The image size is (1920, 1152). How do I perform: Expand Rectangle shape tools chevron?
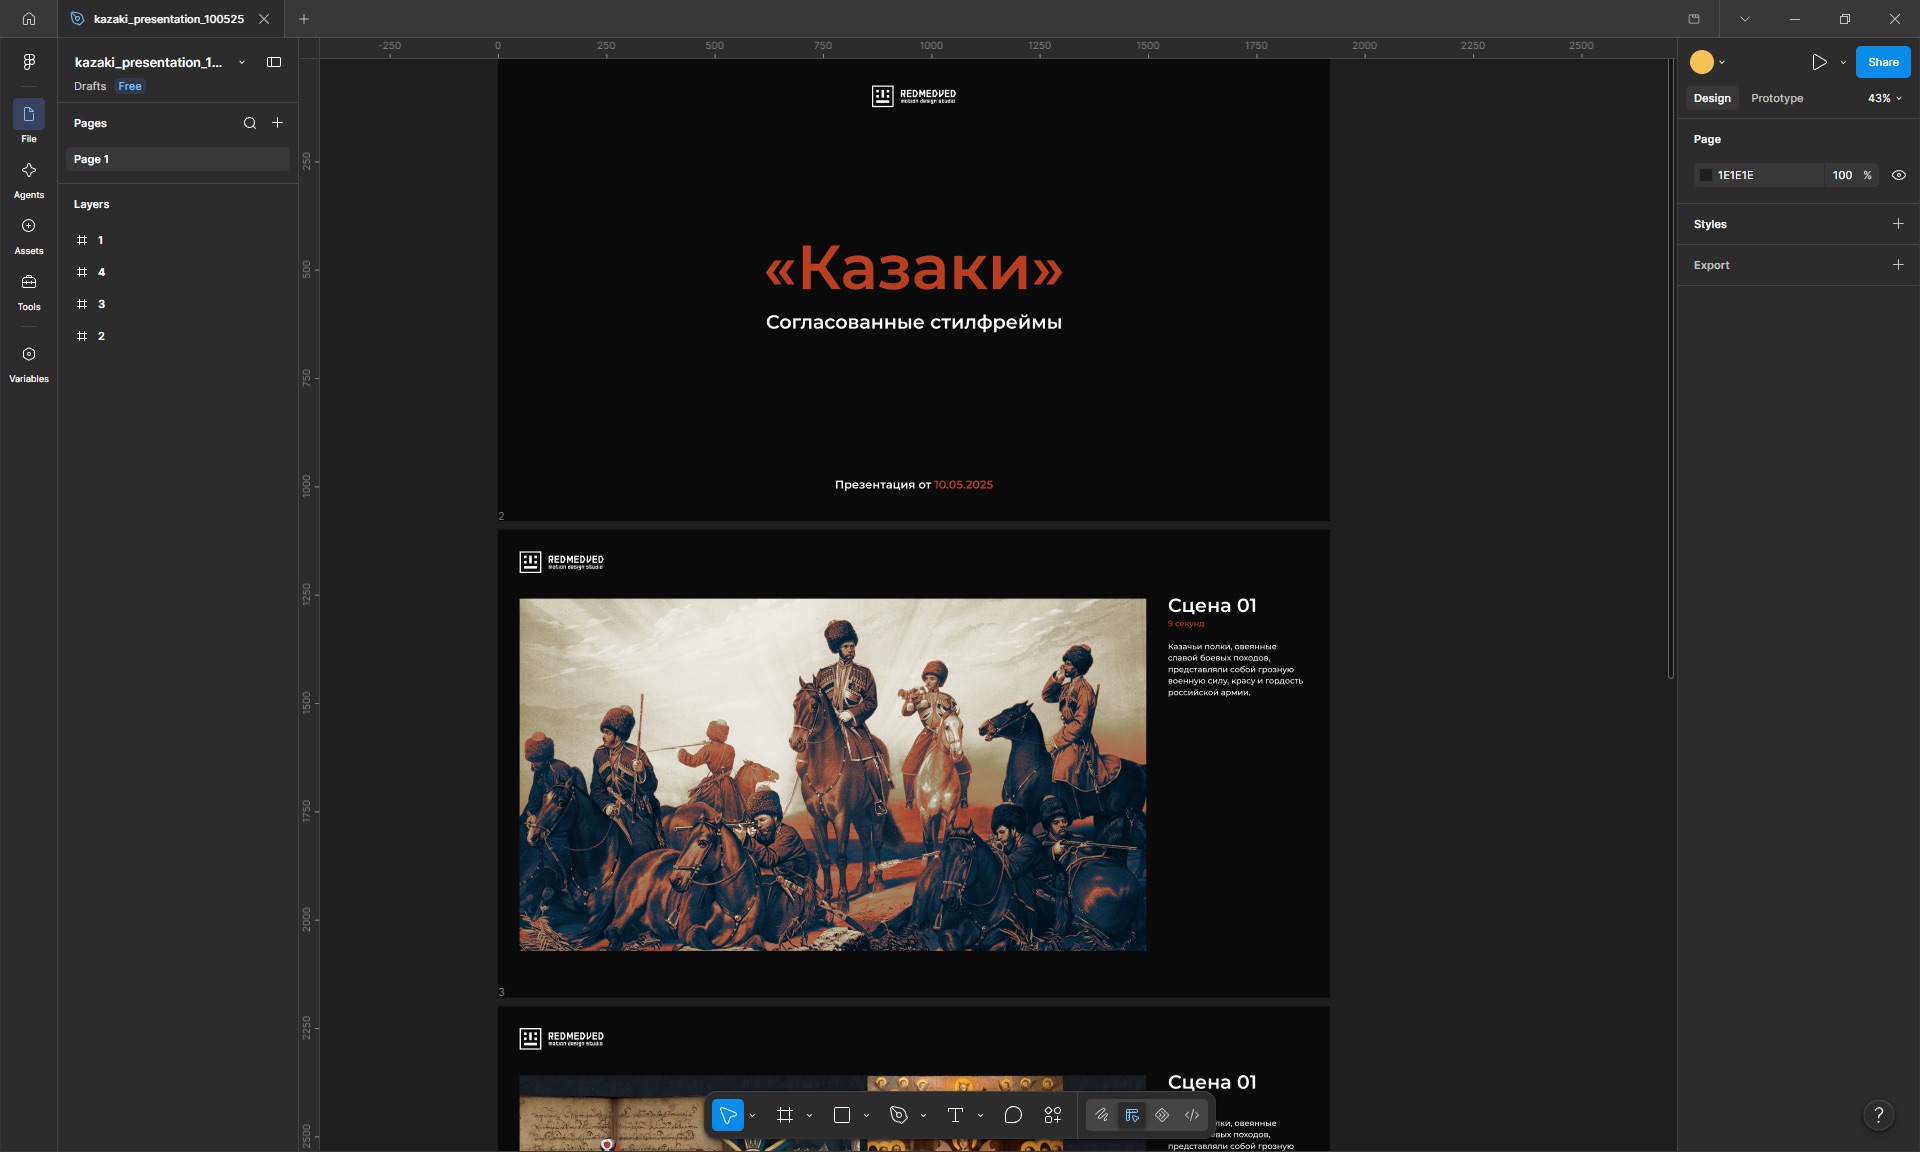click(866, 1115)
